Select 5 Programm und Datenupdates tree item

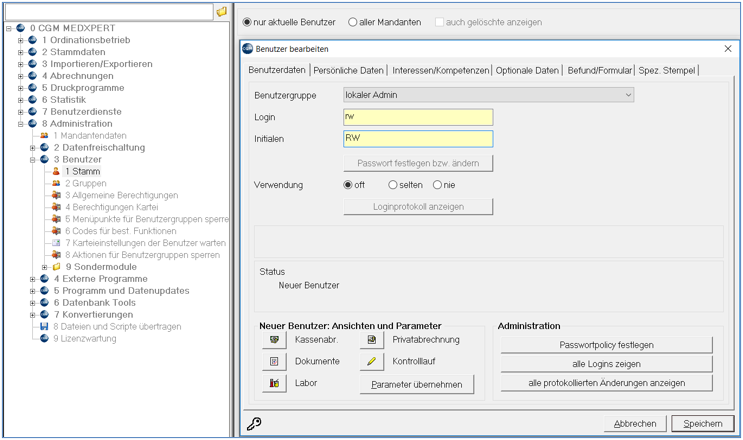pyautogui.click(x=121, y=291)
